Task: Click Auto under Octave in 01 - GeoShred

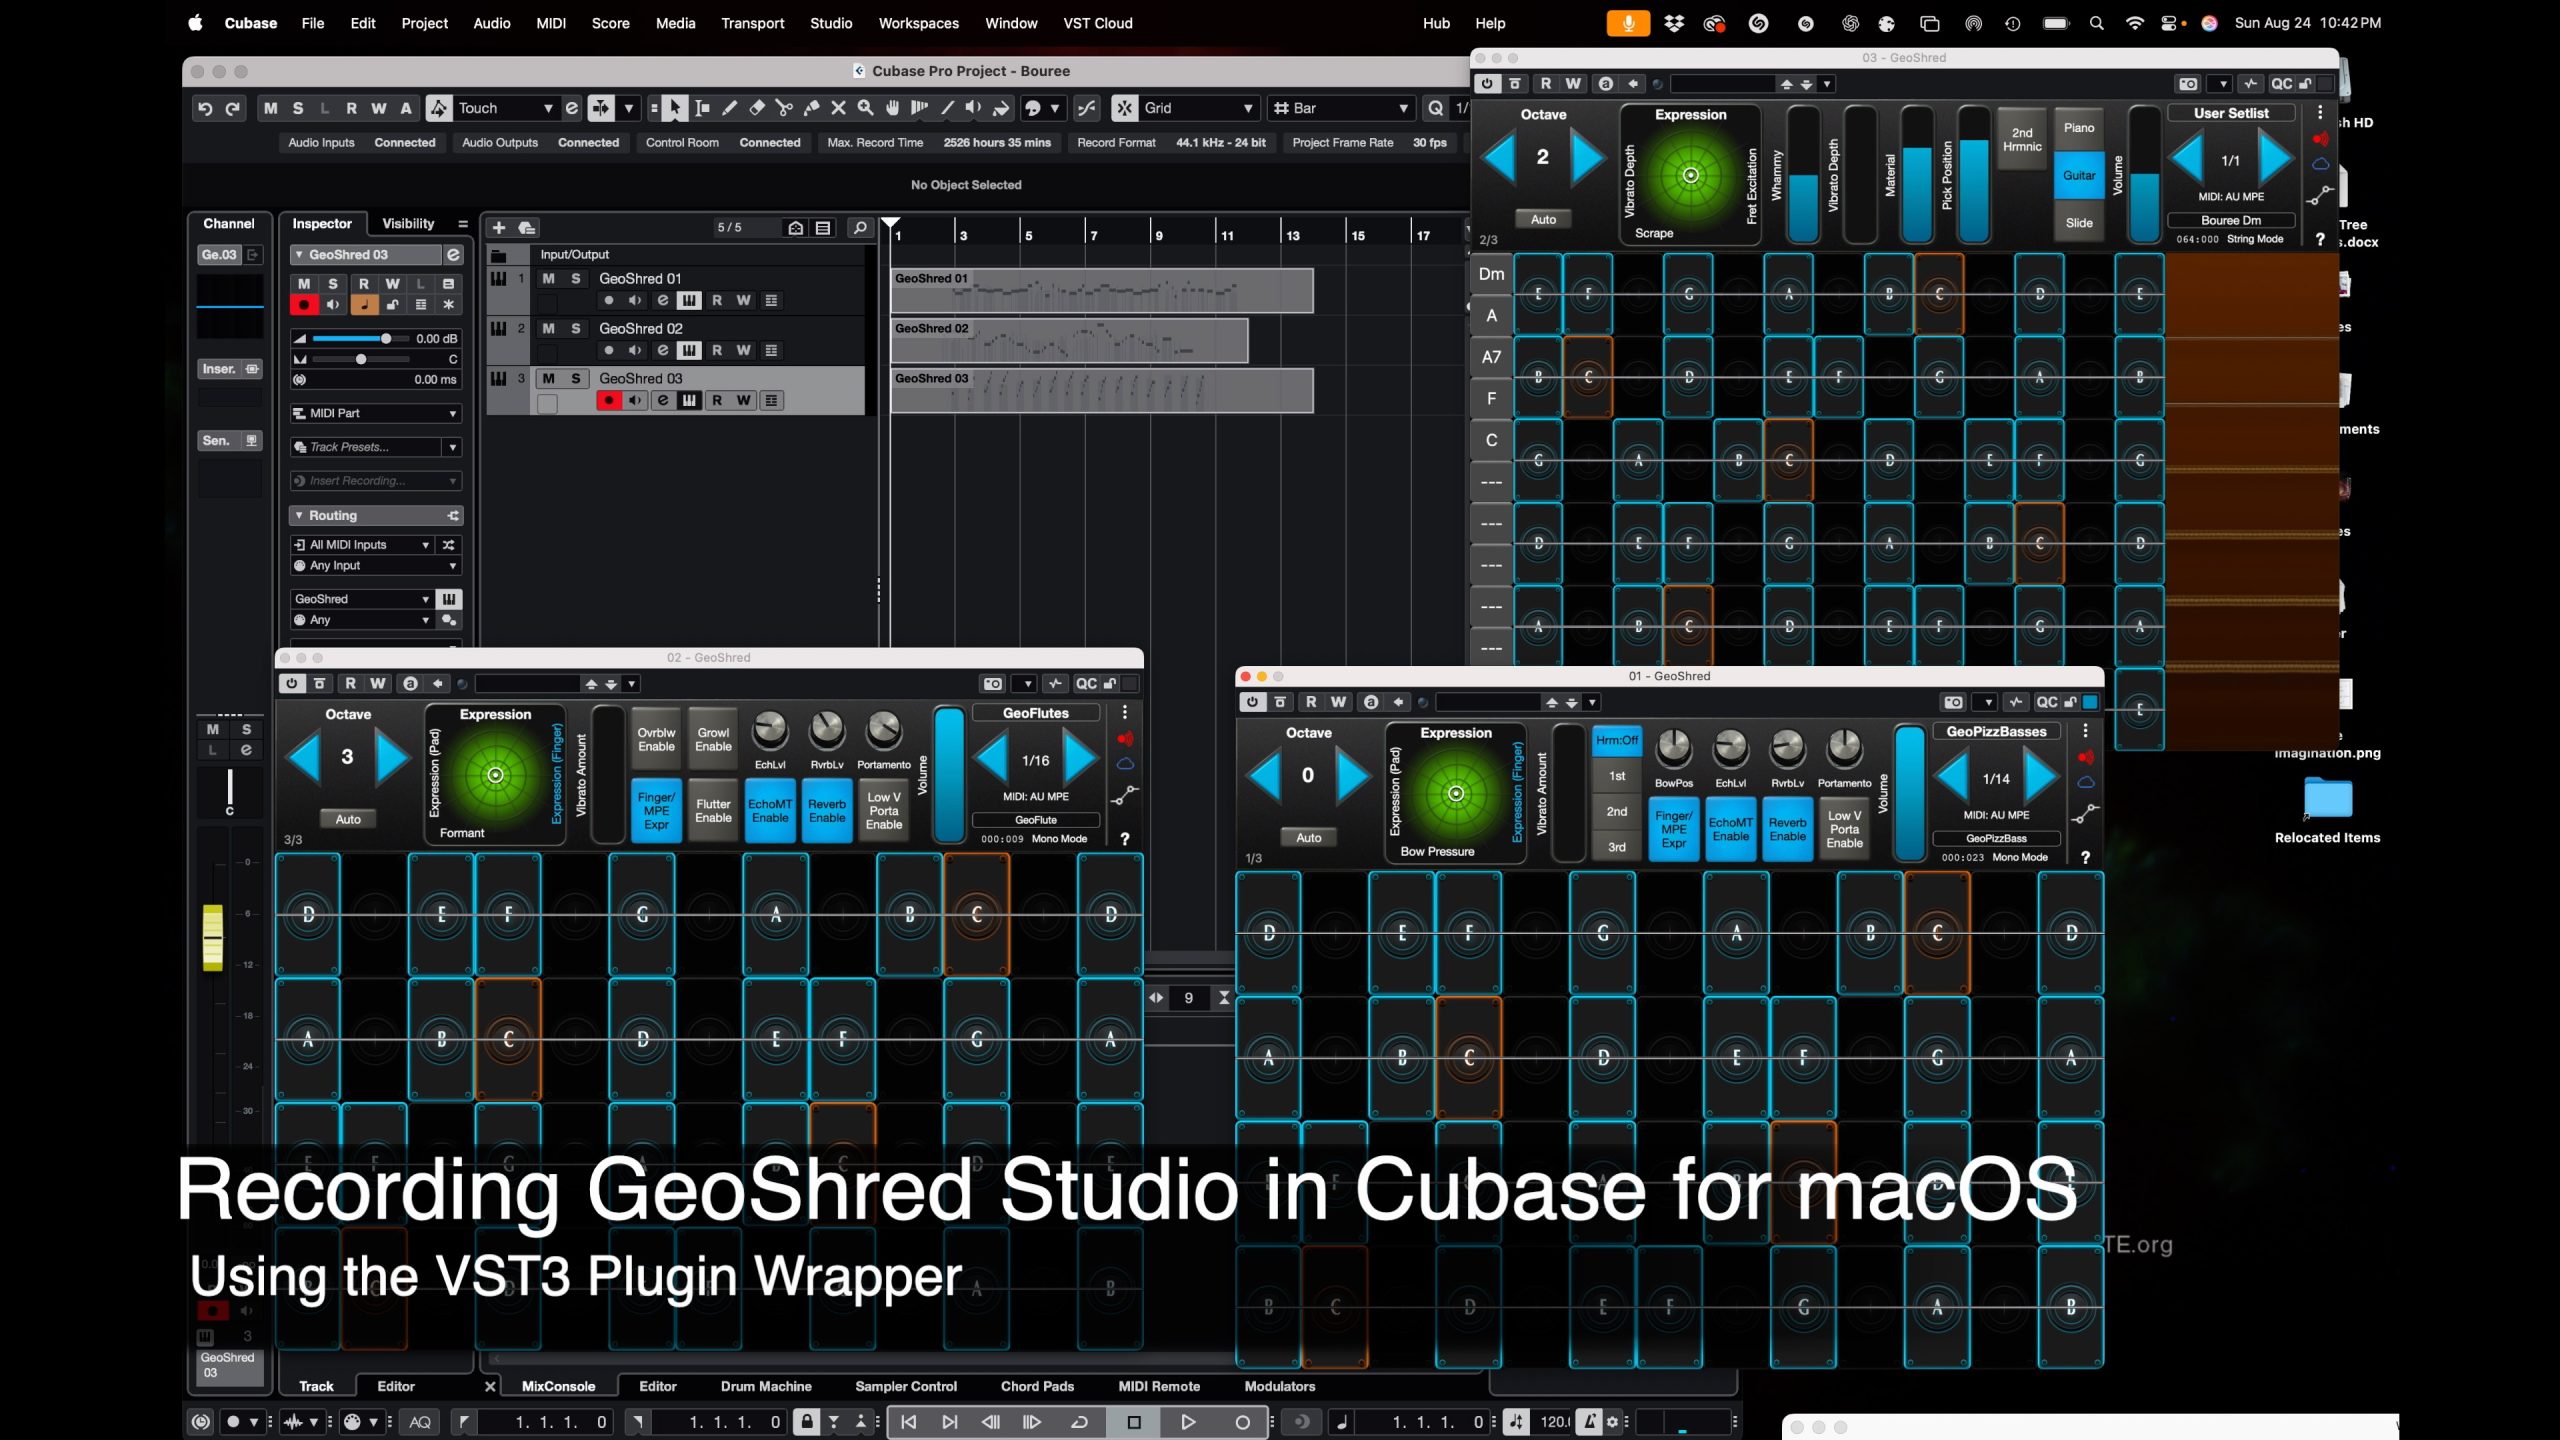Action: tap(1308, 838)
